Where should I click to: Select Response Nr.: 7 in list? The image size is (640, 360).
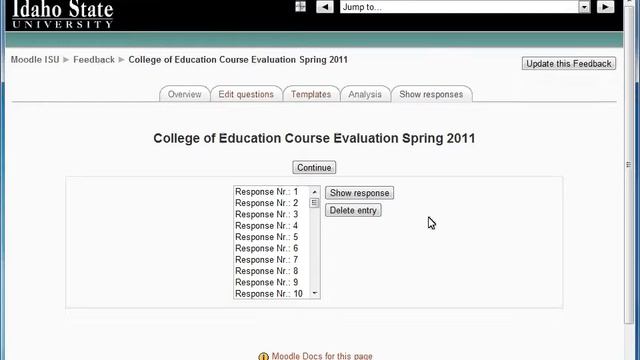[x=271, y=260]
